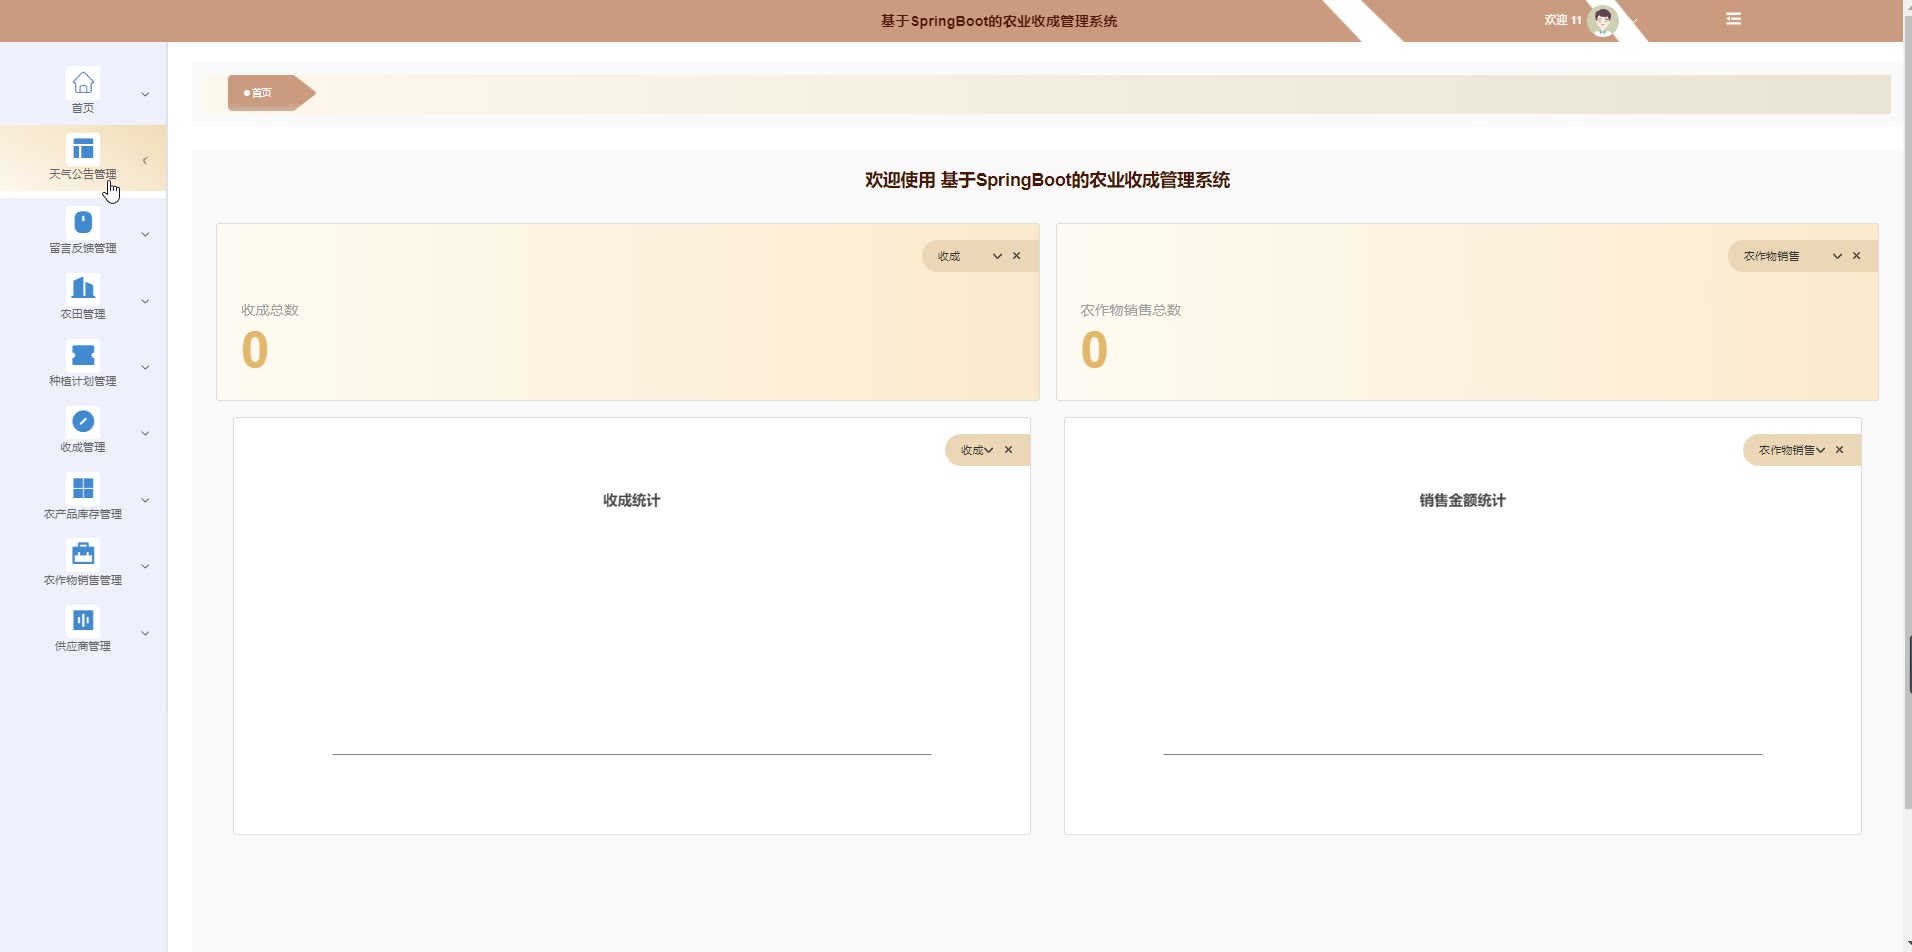Open 农产品库存管理 menu label

click(83, 514)
